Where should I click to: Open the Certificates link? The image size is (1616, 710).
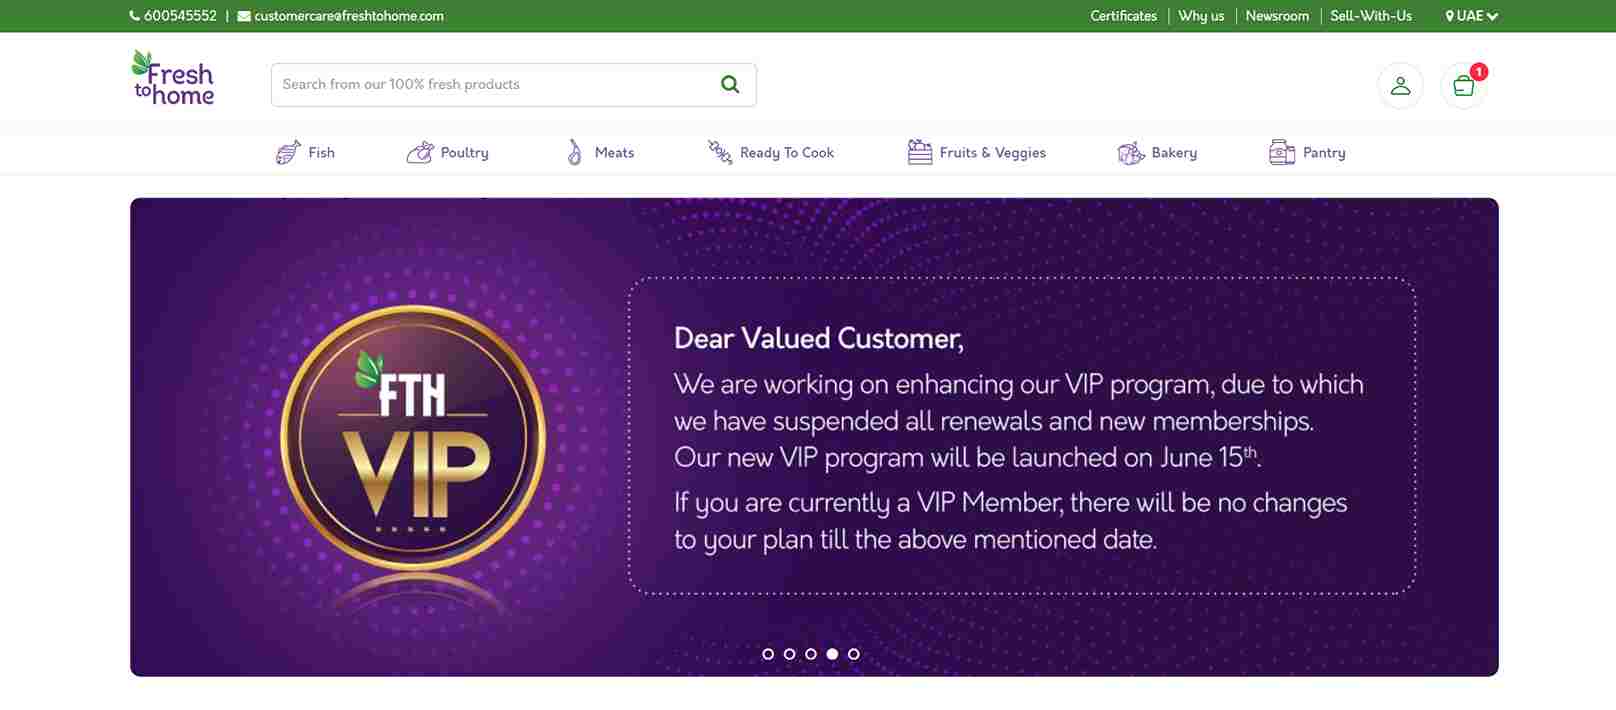pyautogui.click(x=1123, y=16)
